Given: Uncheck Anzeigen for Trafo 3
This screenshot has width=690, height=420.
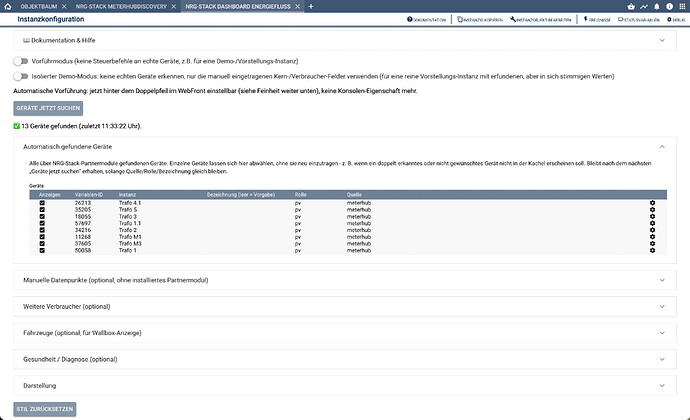Looking at the screenshot, I should point(42,217).
